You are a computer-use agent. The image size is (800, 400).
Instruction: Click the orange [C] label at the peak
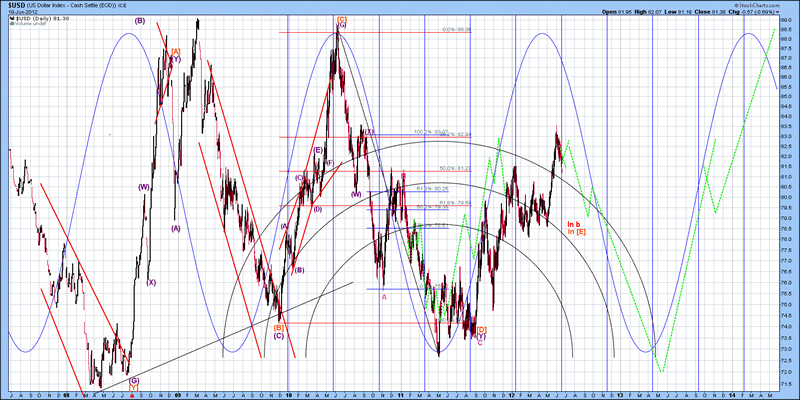coord(342,21)
